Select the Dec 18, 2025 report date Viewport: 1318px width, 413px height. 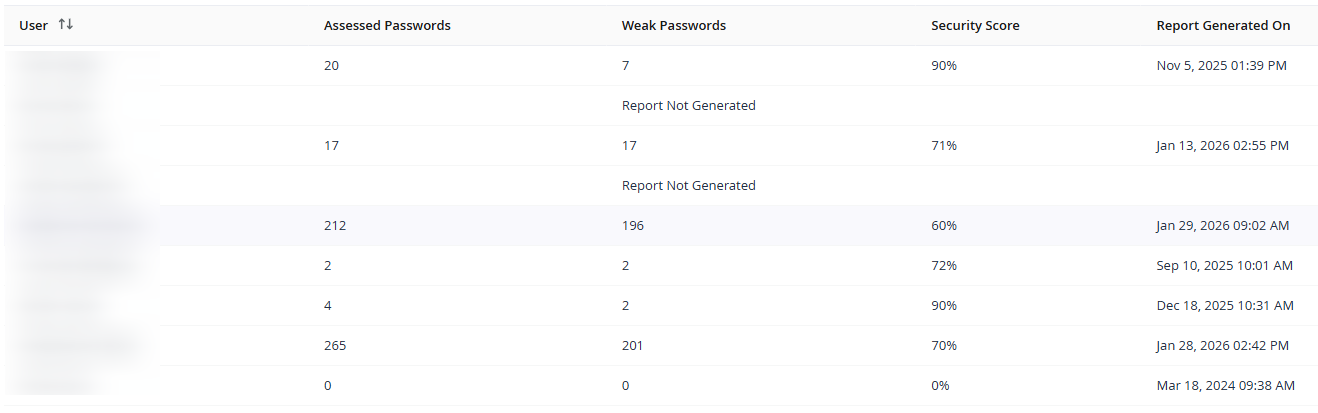1225,305
